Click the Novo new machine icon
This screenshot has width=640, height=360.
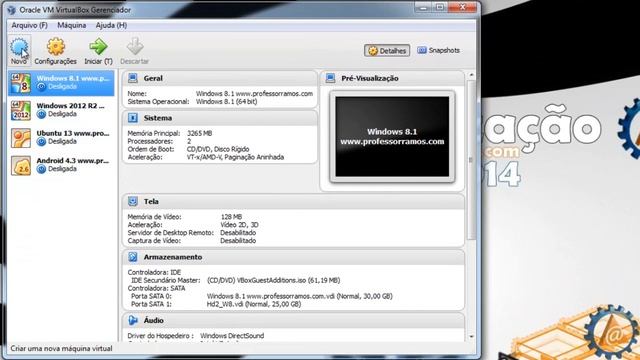19,47
